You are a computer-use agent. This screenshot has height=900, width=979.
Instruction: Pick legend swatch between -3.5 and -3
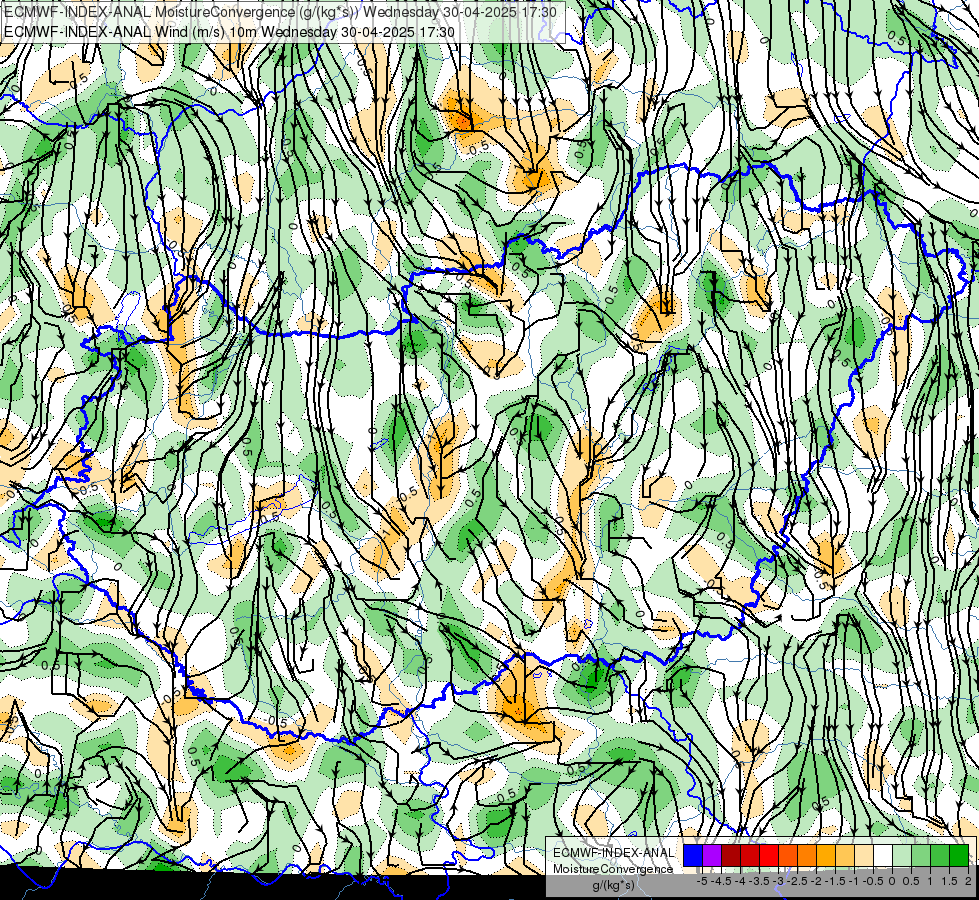[769, 856]
